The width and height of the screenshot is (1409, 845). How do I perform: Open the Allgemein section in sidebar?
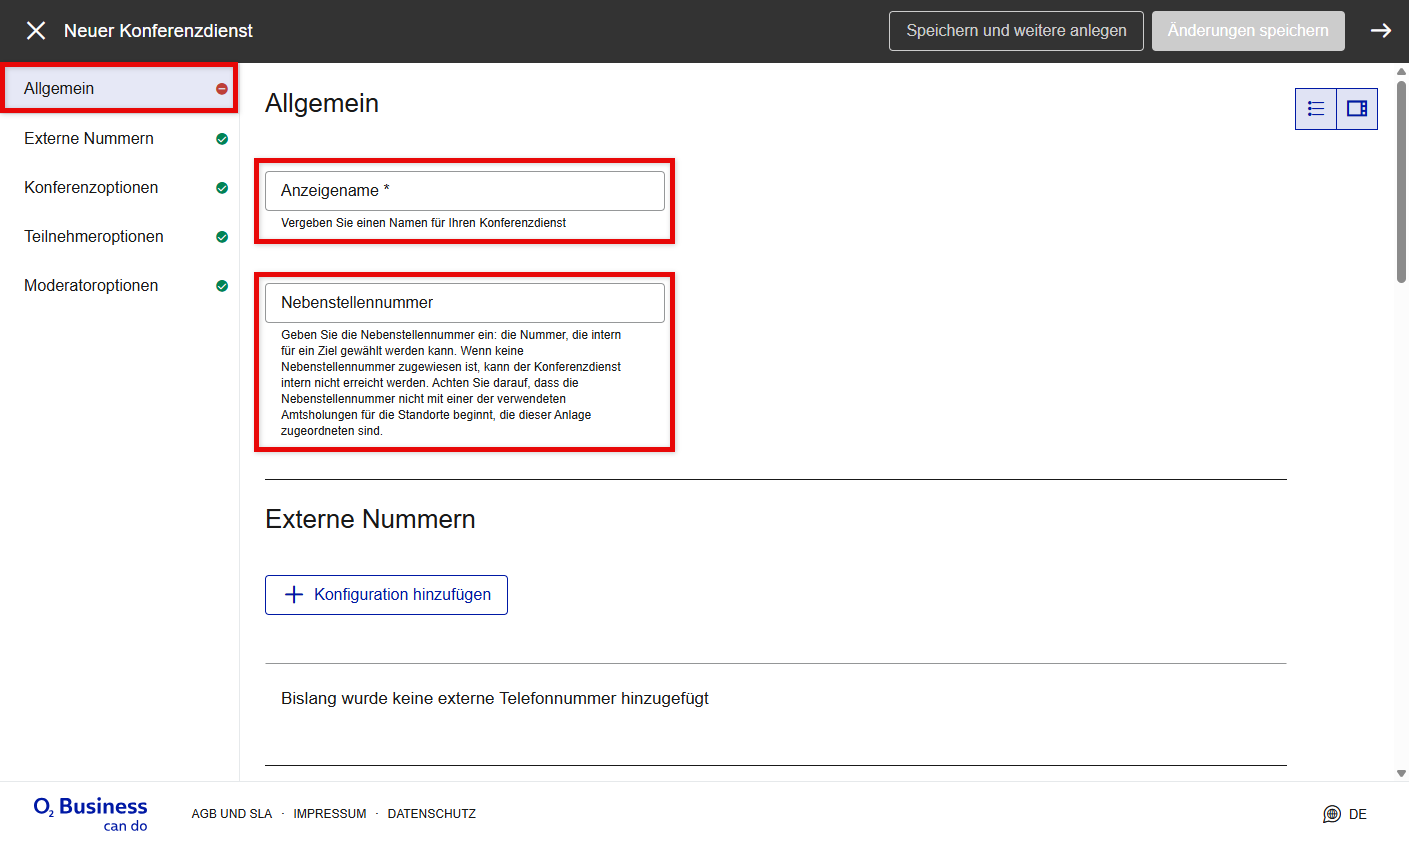coord(59,89)
